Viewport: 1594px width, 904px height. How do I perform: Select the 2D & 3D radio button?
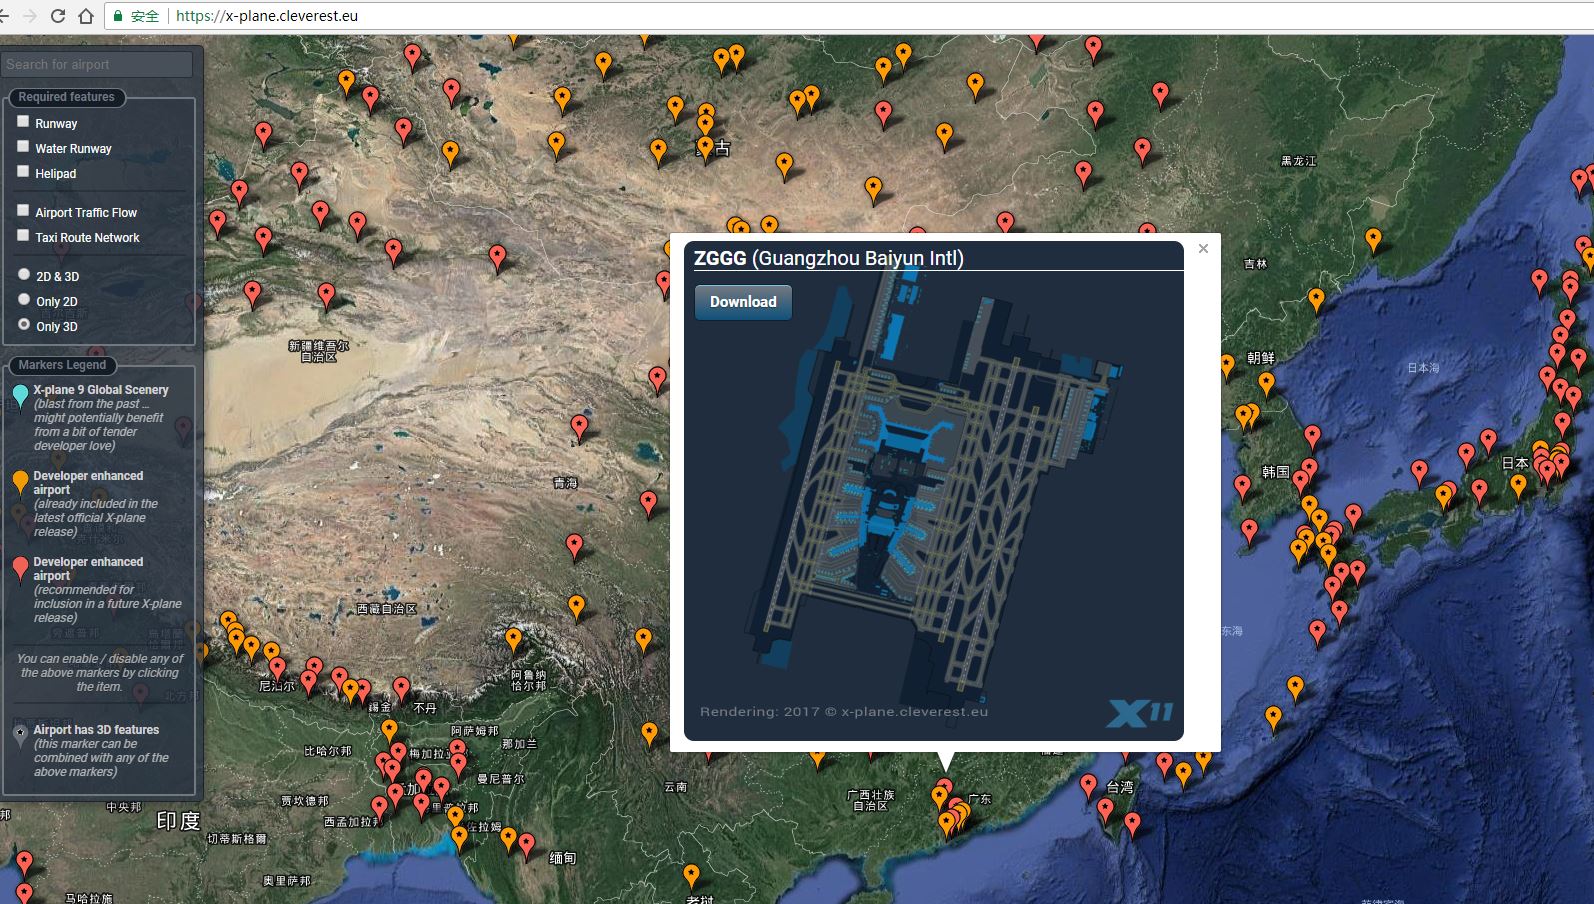coord(24,274)
